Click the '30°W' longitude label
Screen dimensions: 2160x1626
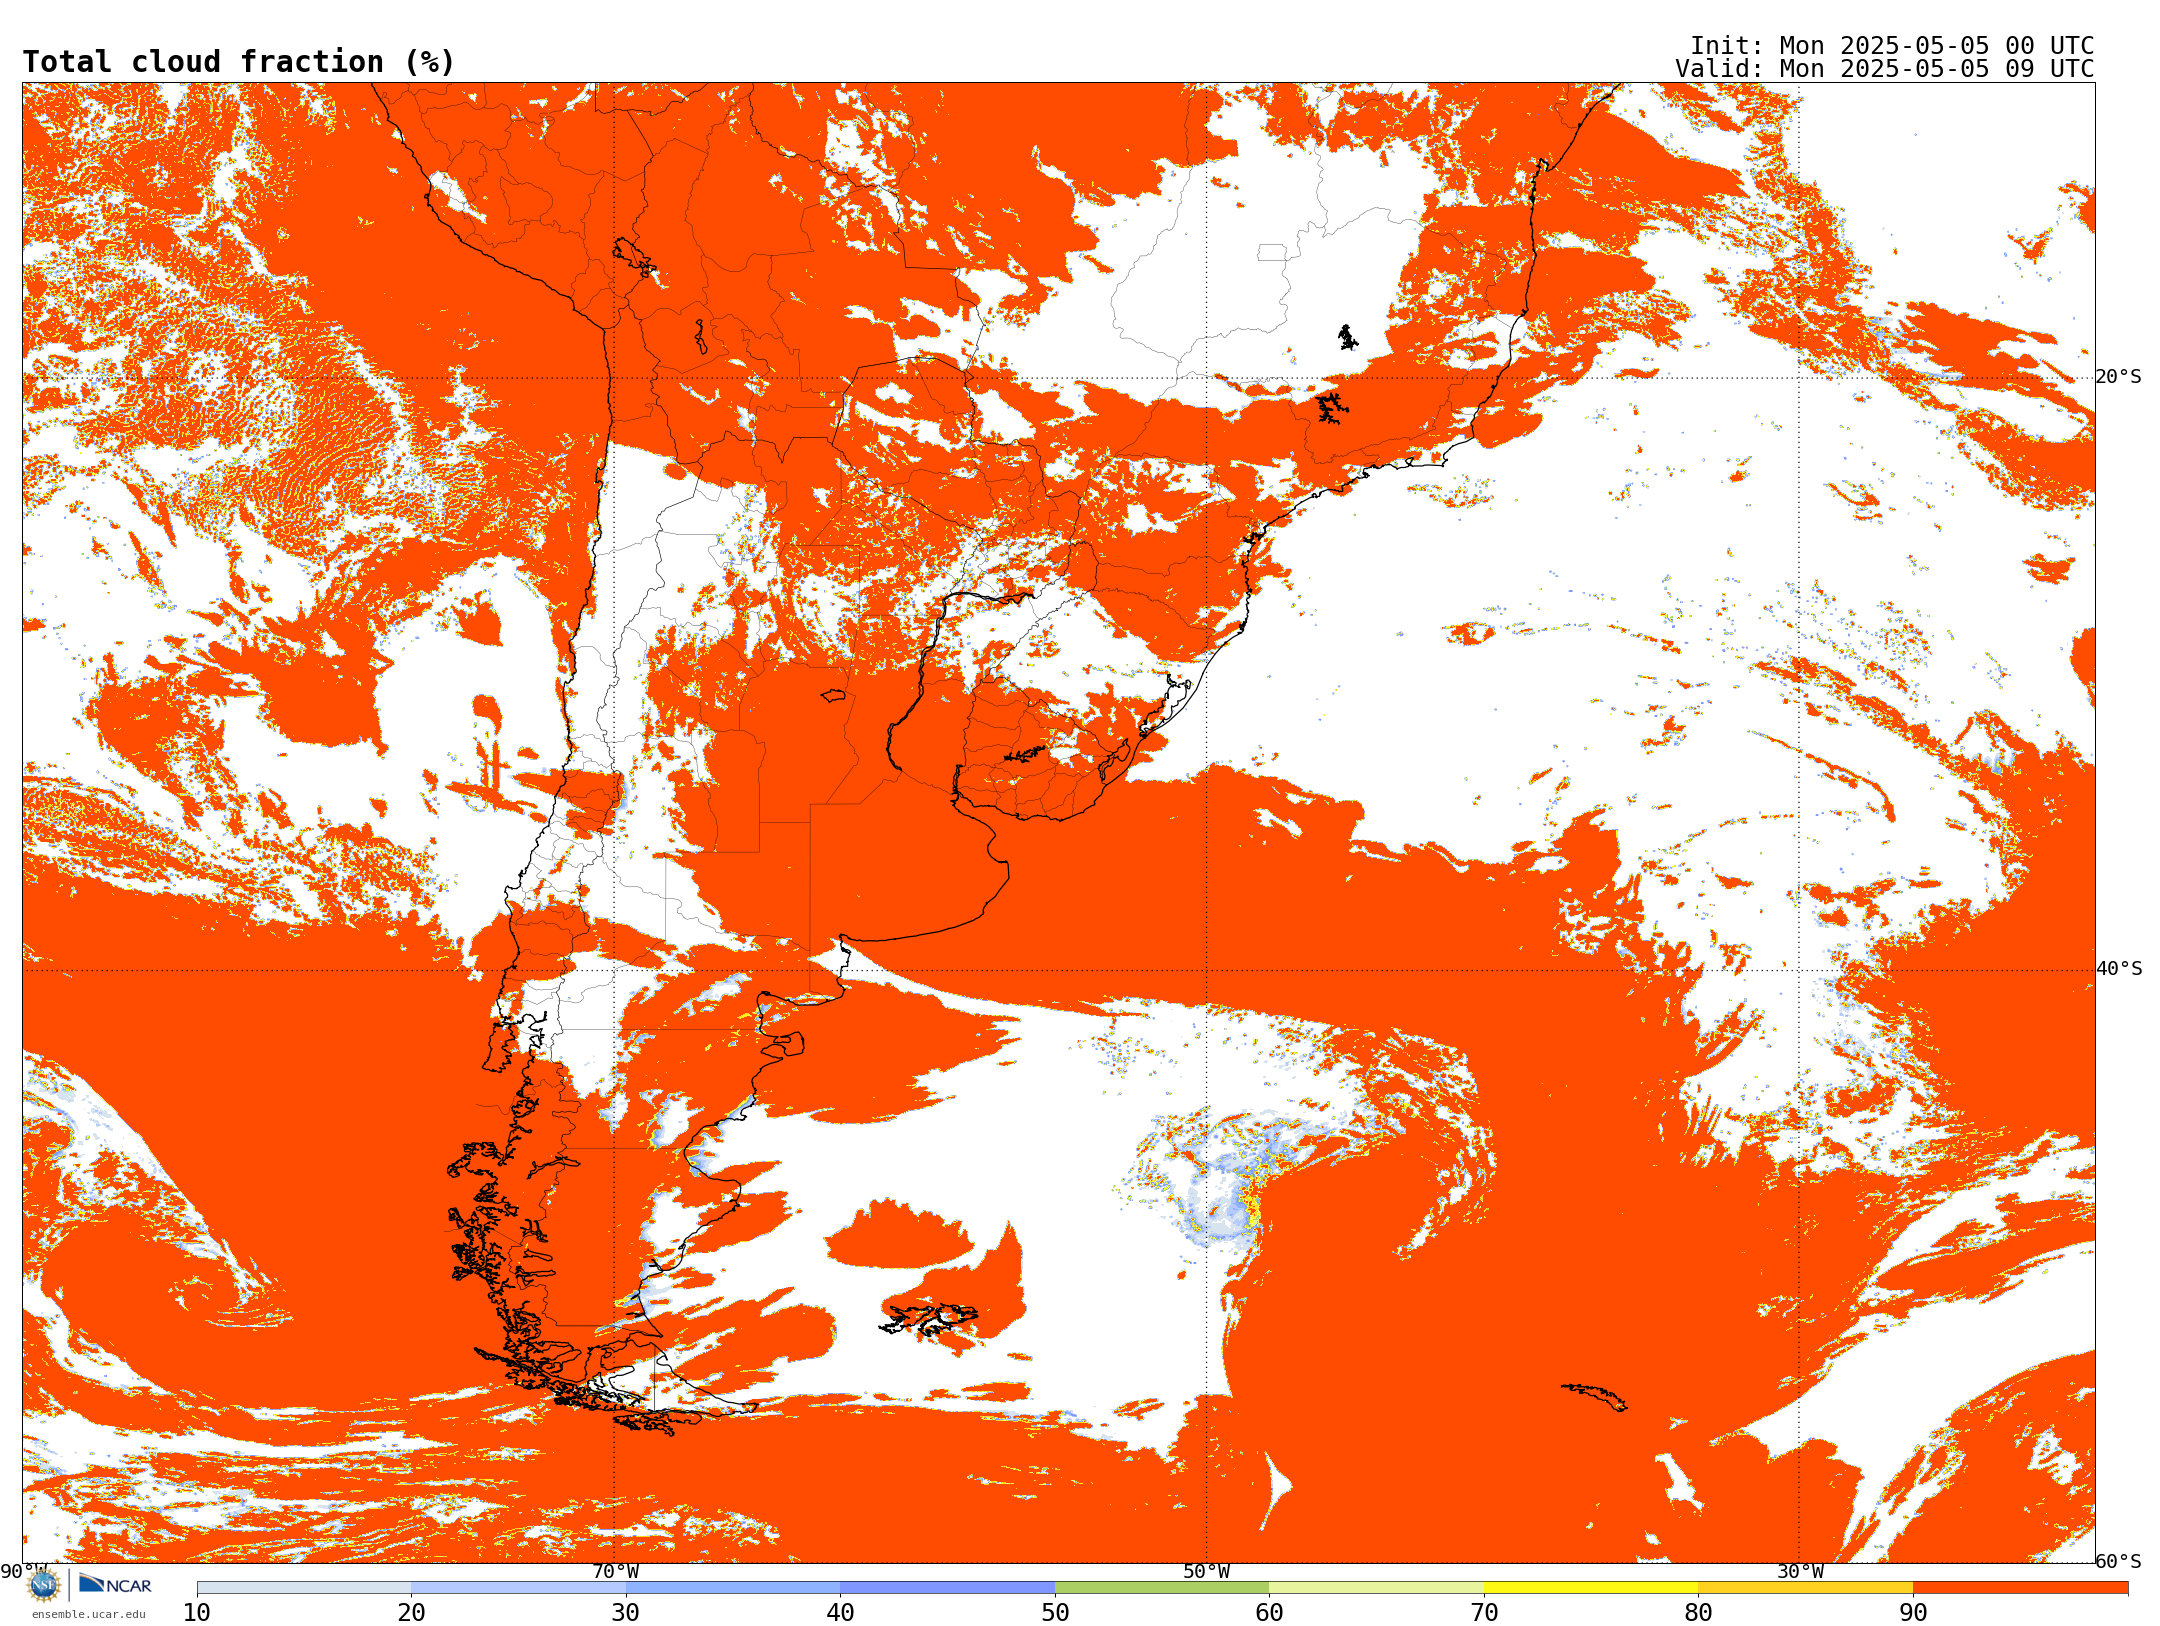(1800, 1572)
